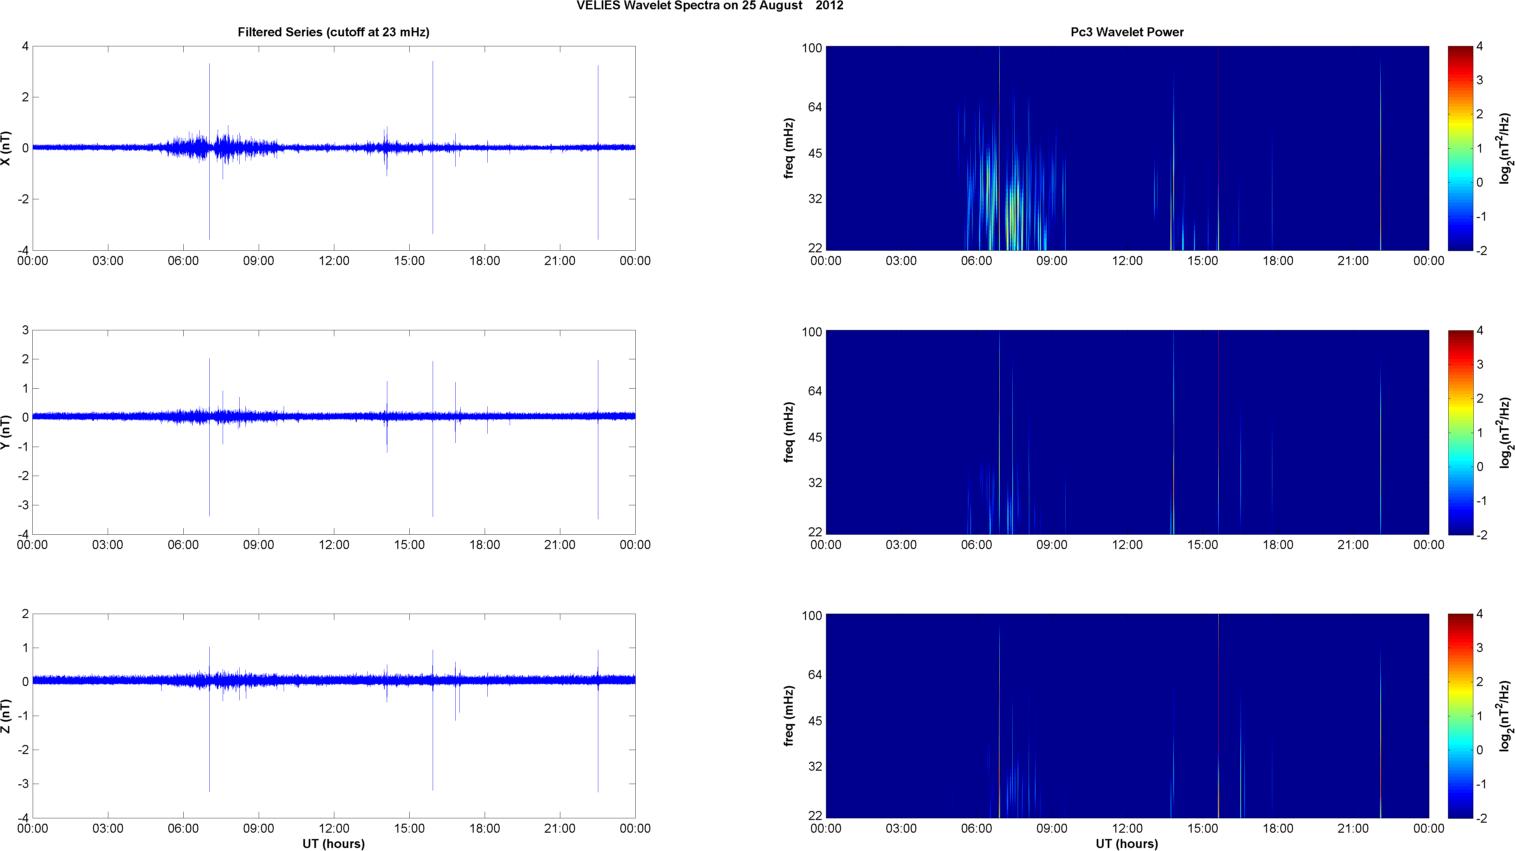Click the log2(nT²/Hz) label of X colorbar
The width and height of the screenshot is (1515, 851).
(1505, 148)
